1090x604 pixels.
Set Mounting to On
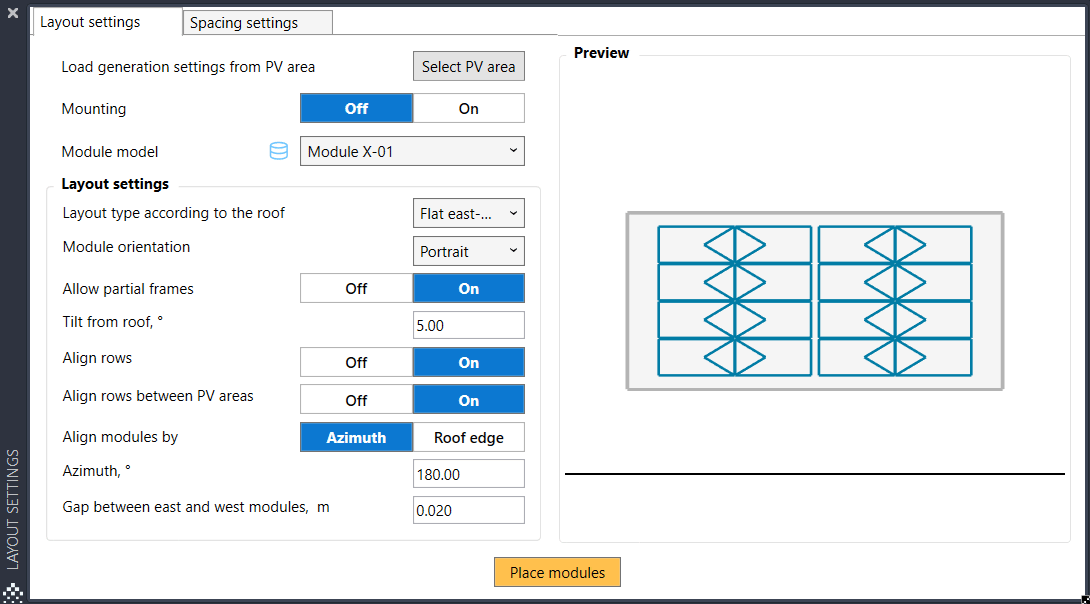(469, 108)
